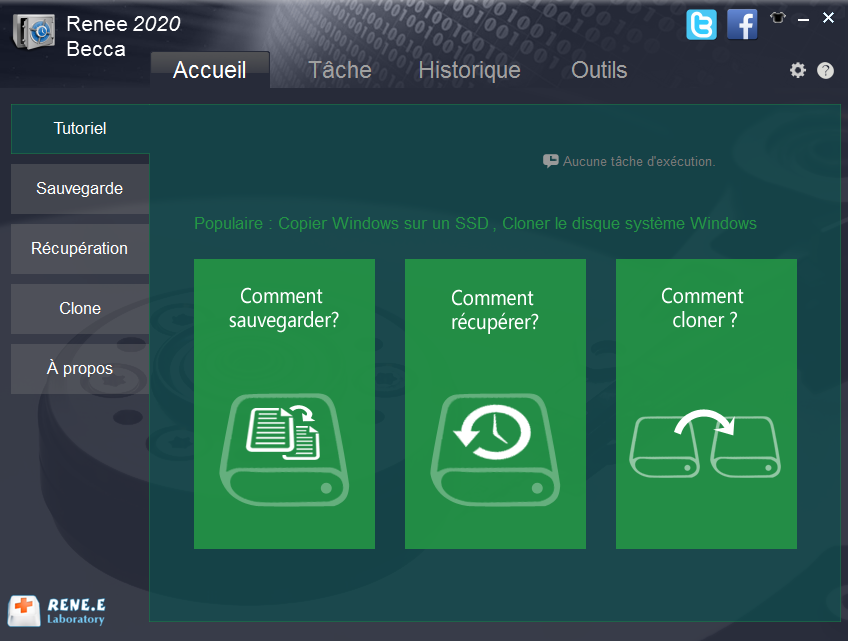
Task: Click the speech bubble status icon
Action: pos(551,161)
